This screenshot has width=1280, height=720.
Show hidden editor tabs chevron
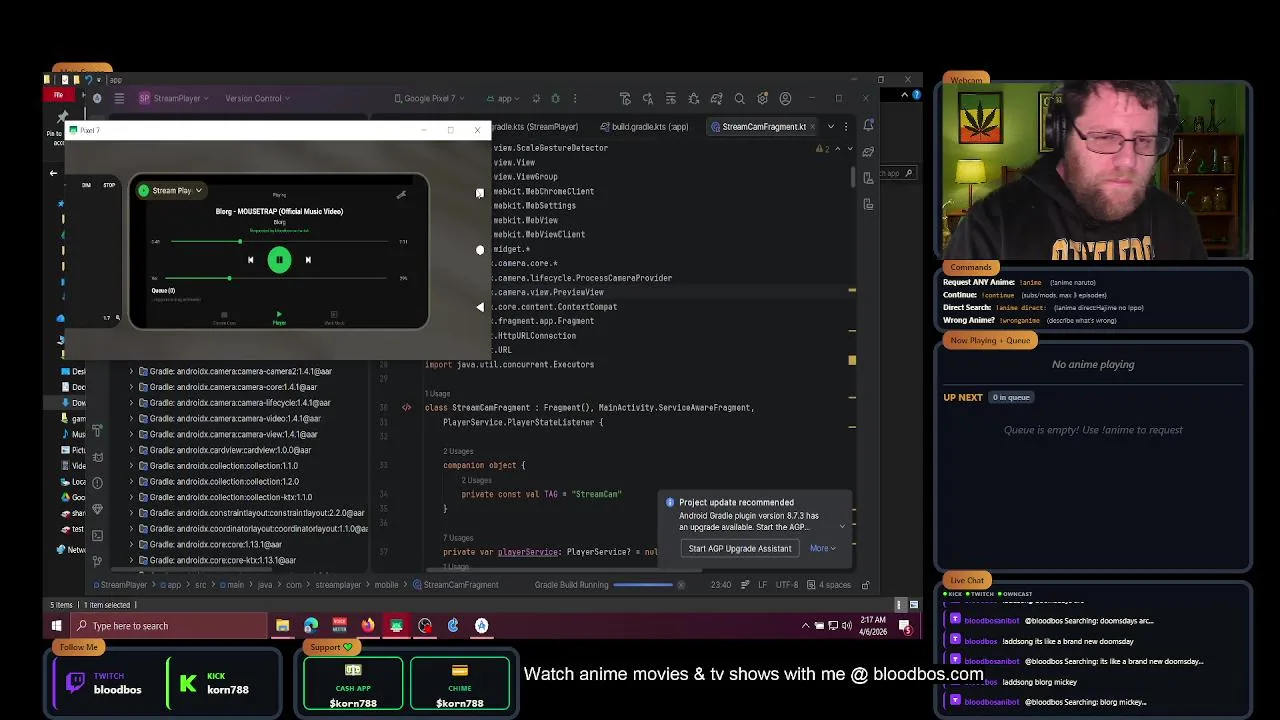pos(831,127)
